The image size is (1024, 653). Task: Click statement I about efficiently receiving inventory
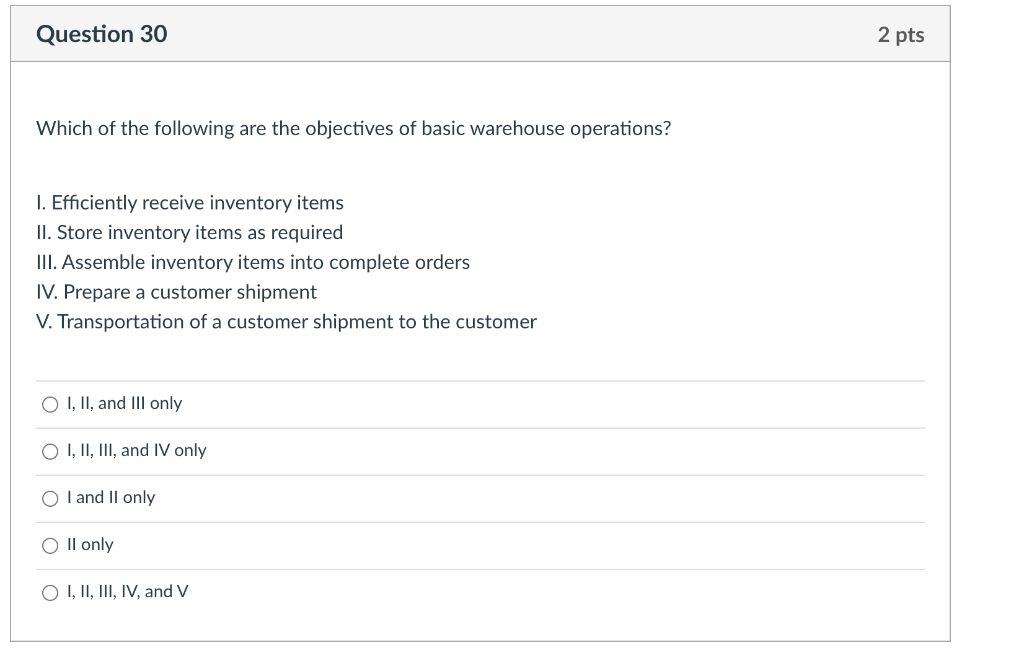click(x=190, y=203)
